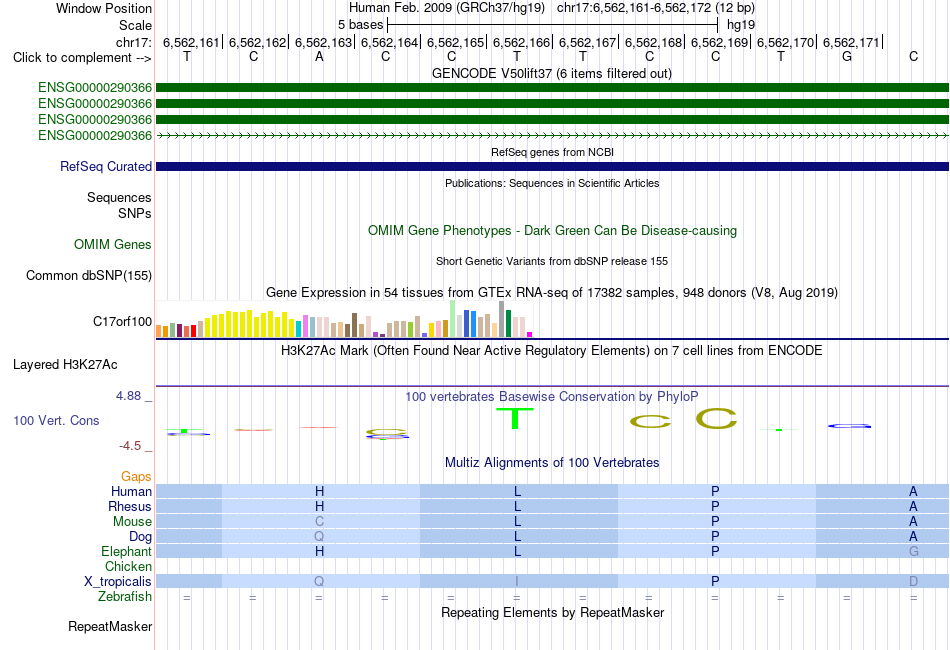Click the dark blue RefSeq Curated gene bar
Image resolution: width=950 pixels, height=650 pixels.
pos(552,167)
